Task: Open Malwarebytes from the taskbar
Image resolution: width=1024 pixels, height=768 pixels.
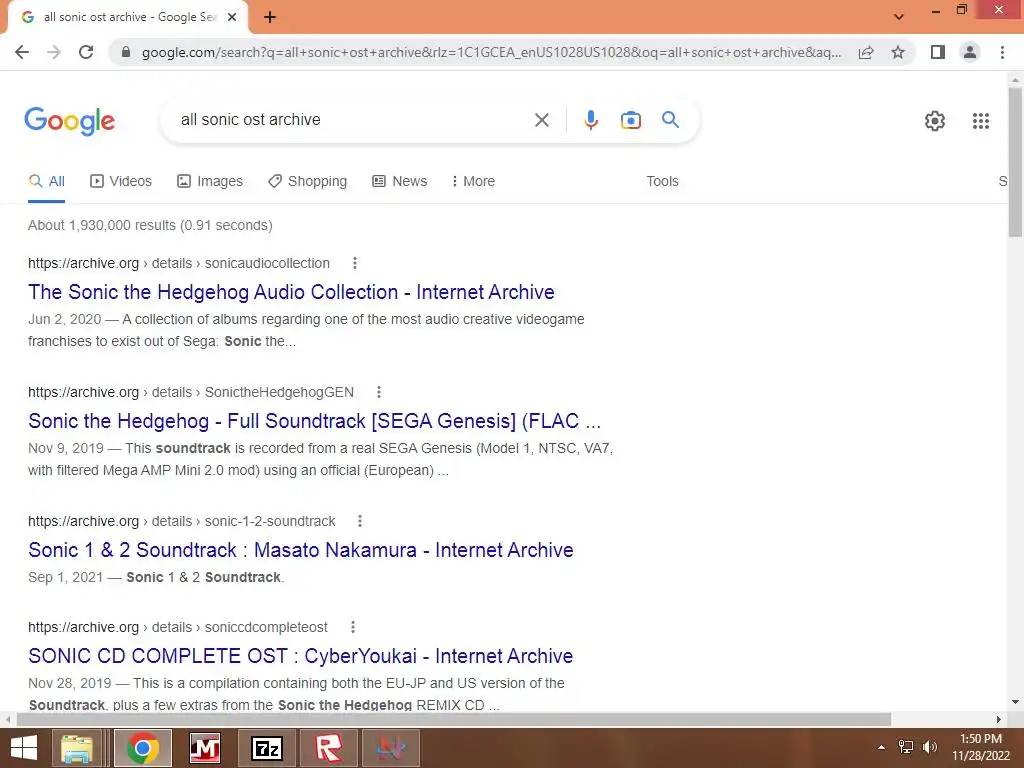Action: (205, 748)
